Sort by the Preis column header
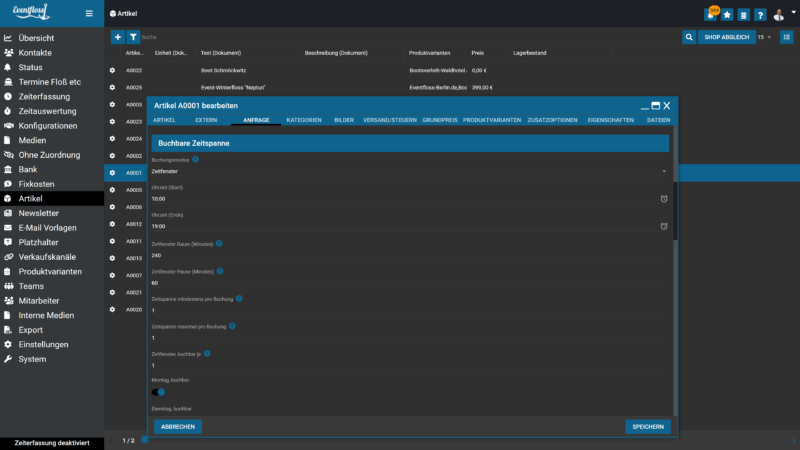Screen dimensions: 800x450 pos(478,53)
